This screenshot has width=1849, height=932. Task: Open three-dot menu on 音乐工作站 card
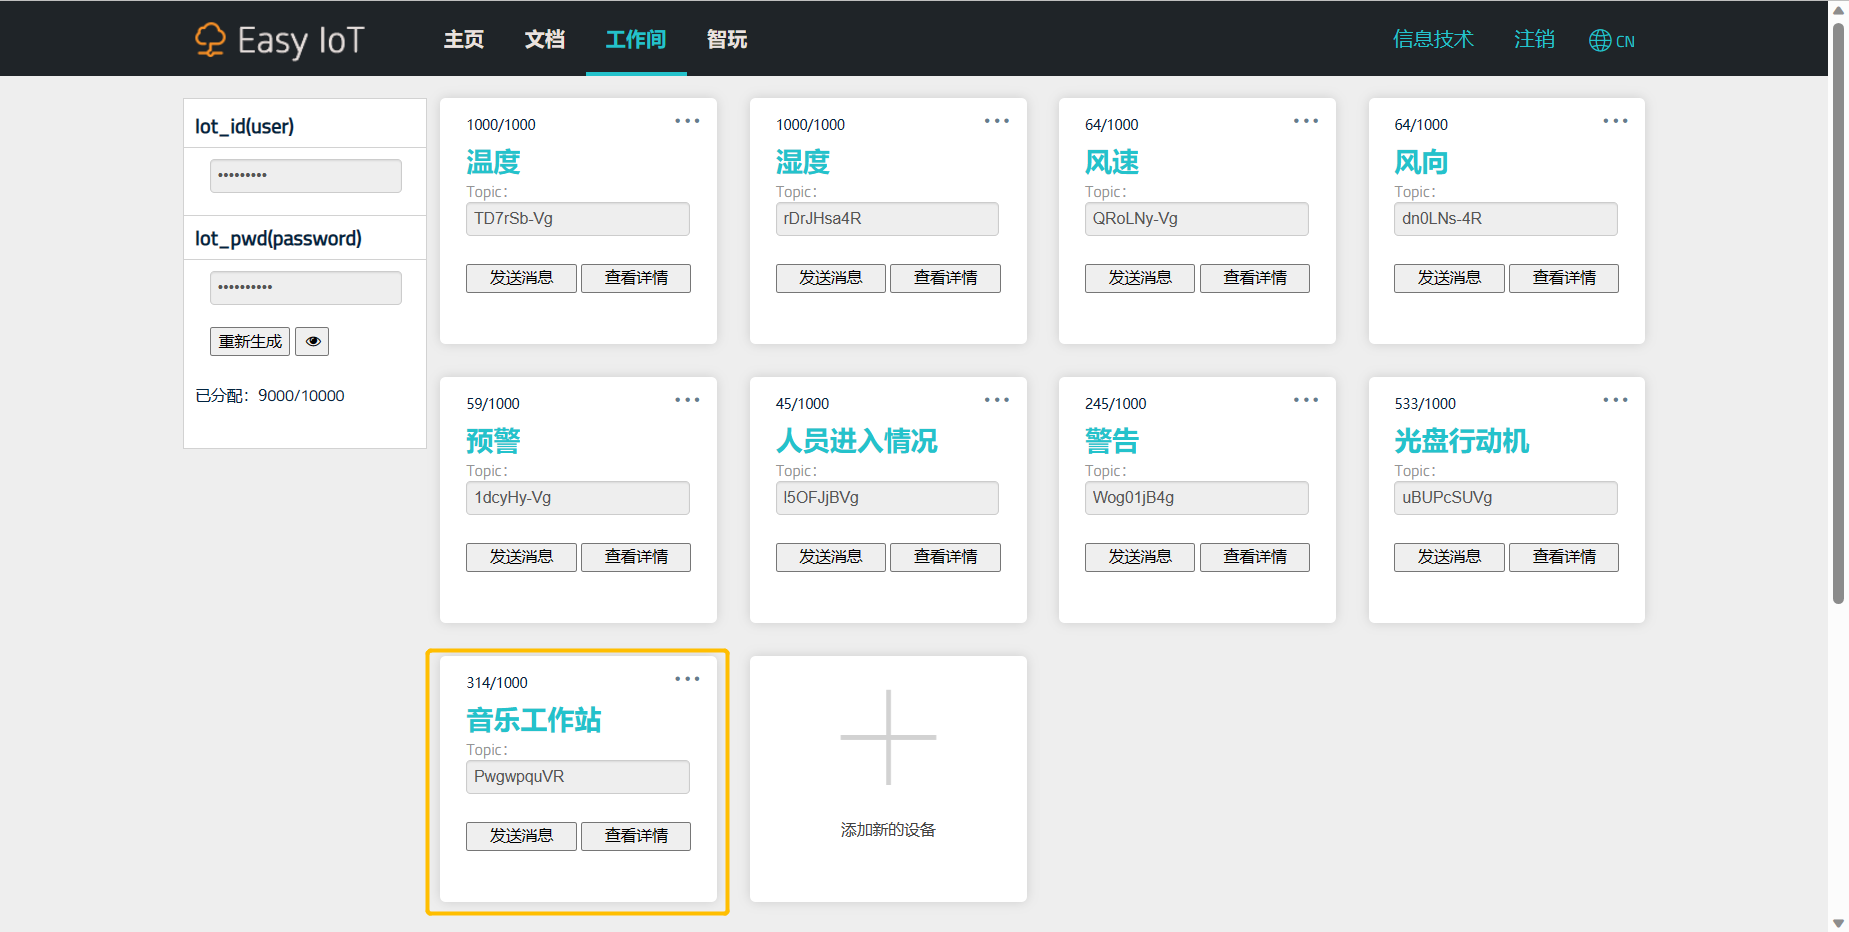tap(687, 679)
